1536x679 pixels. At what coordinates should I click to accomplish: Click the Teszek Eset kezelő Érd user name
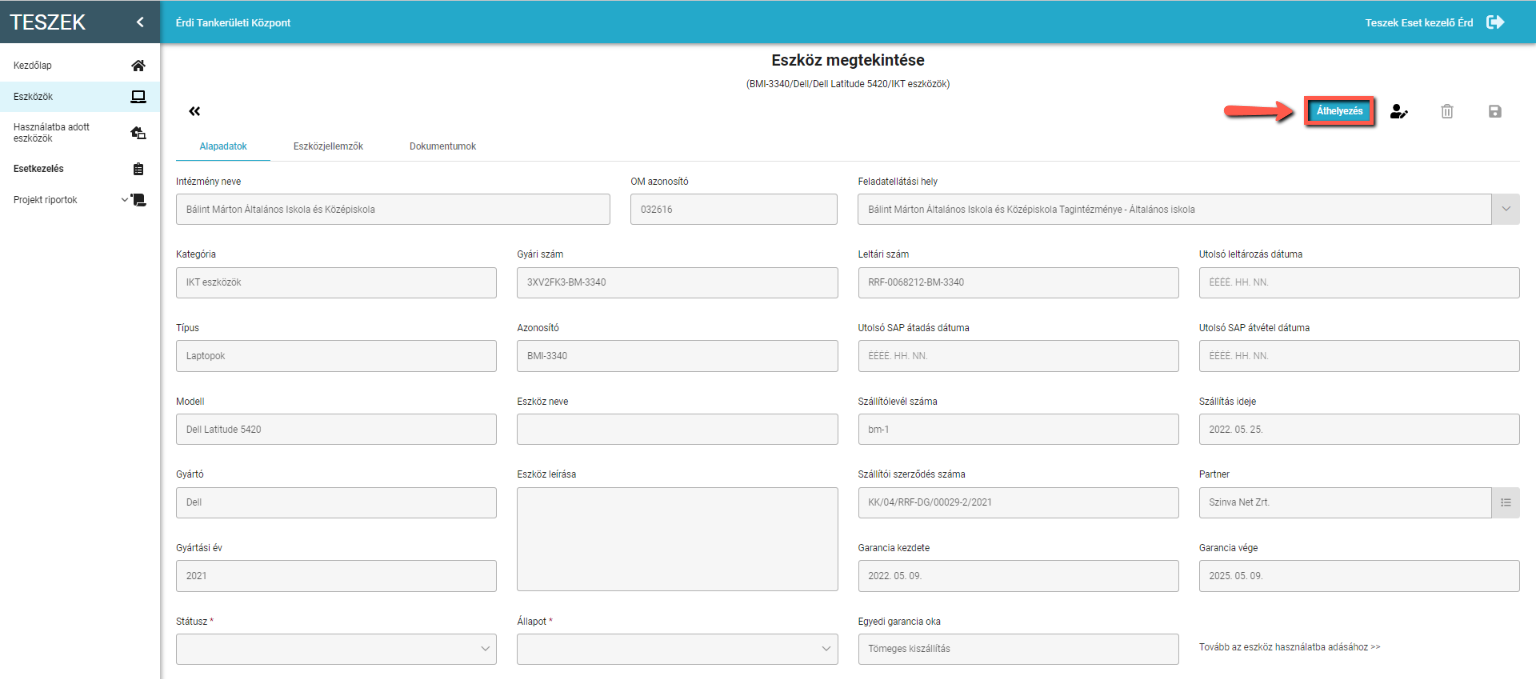pyautogui.click(x=1419, y=22)
